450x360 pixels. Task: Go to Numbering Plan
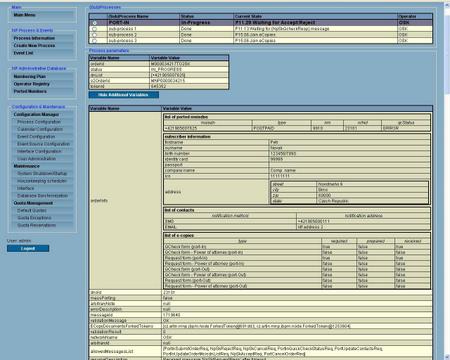41,77
